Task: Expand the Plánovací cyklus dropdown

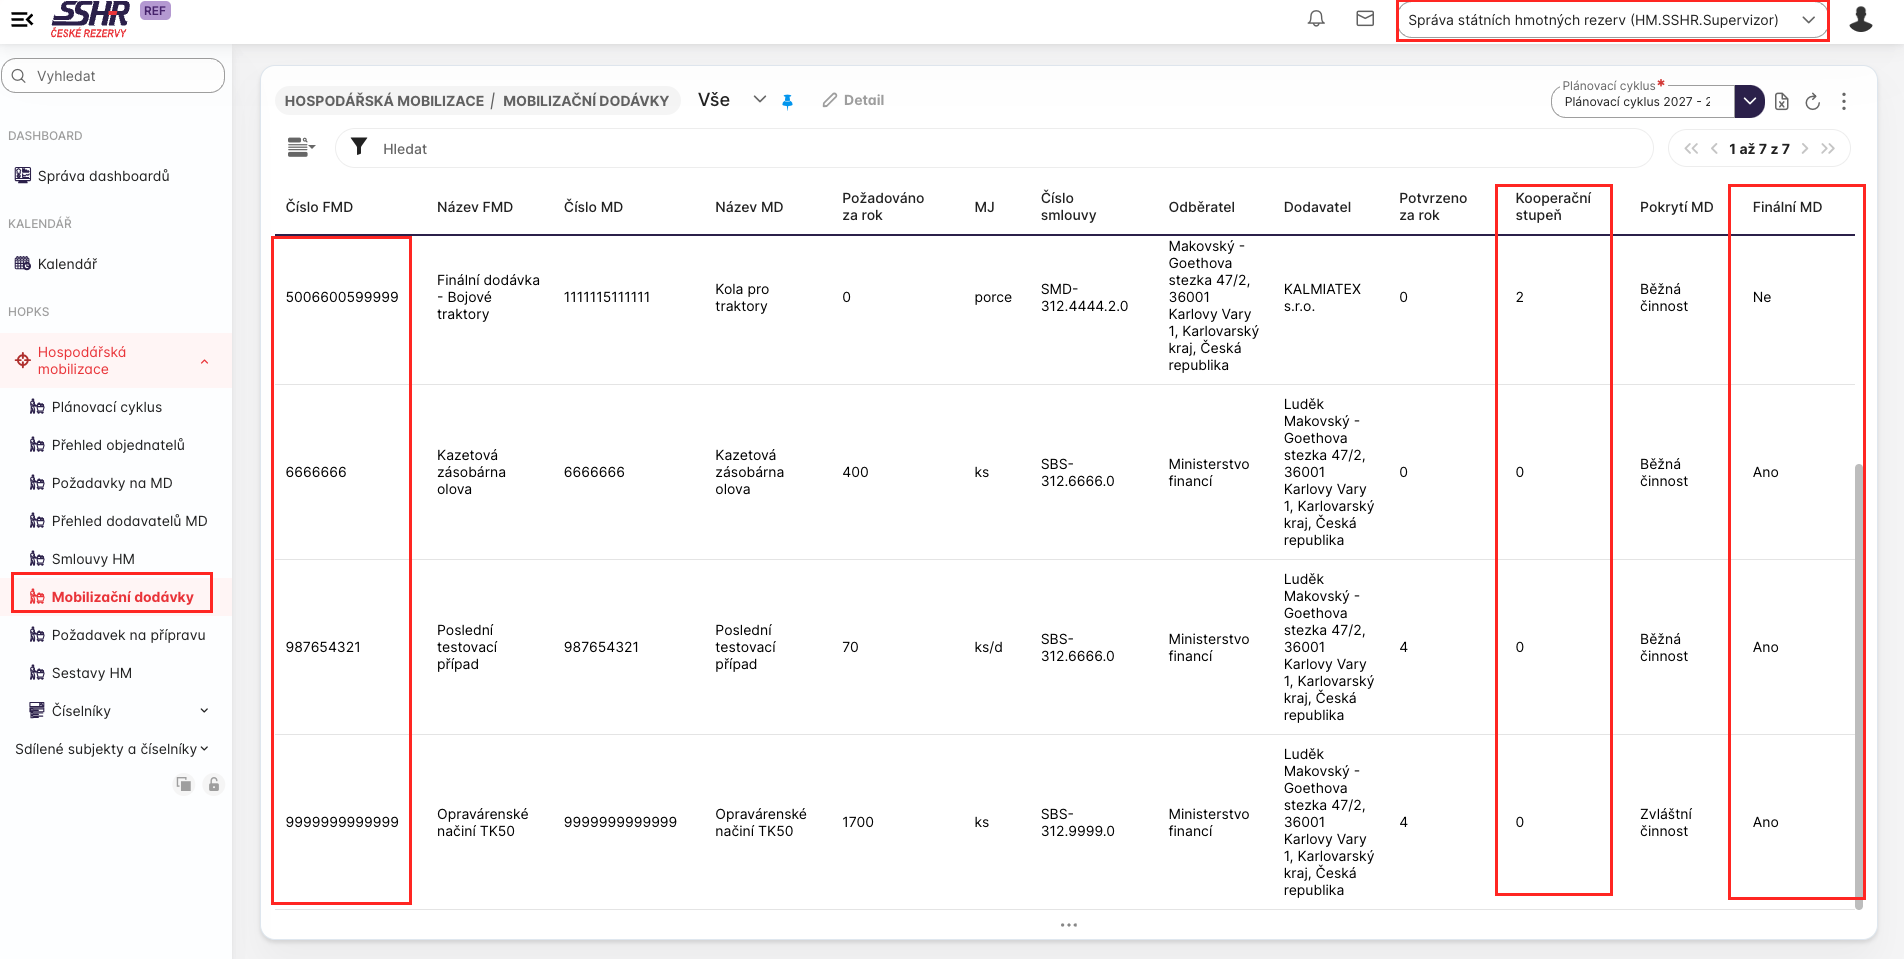Action: click(x=1749, y=101)
